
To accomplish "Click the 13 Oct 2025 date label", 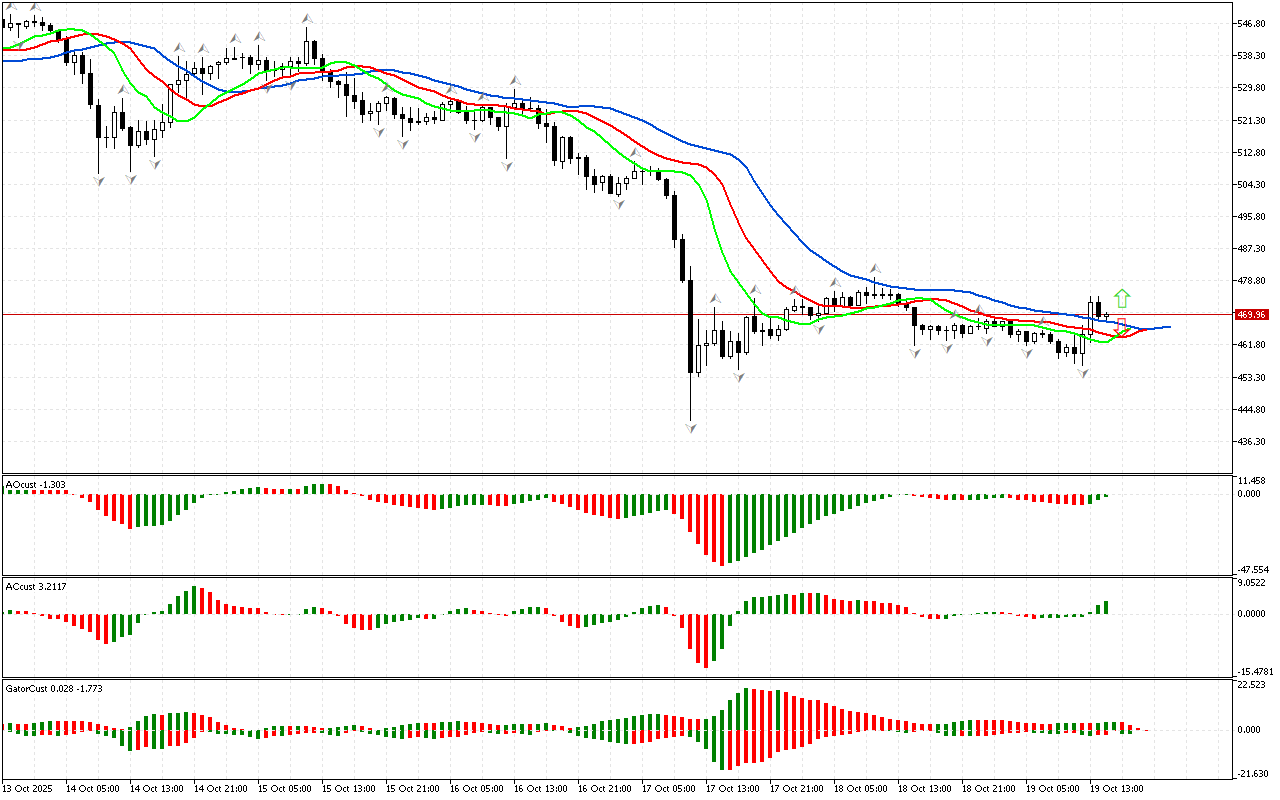I will 30,788.
